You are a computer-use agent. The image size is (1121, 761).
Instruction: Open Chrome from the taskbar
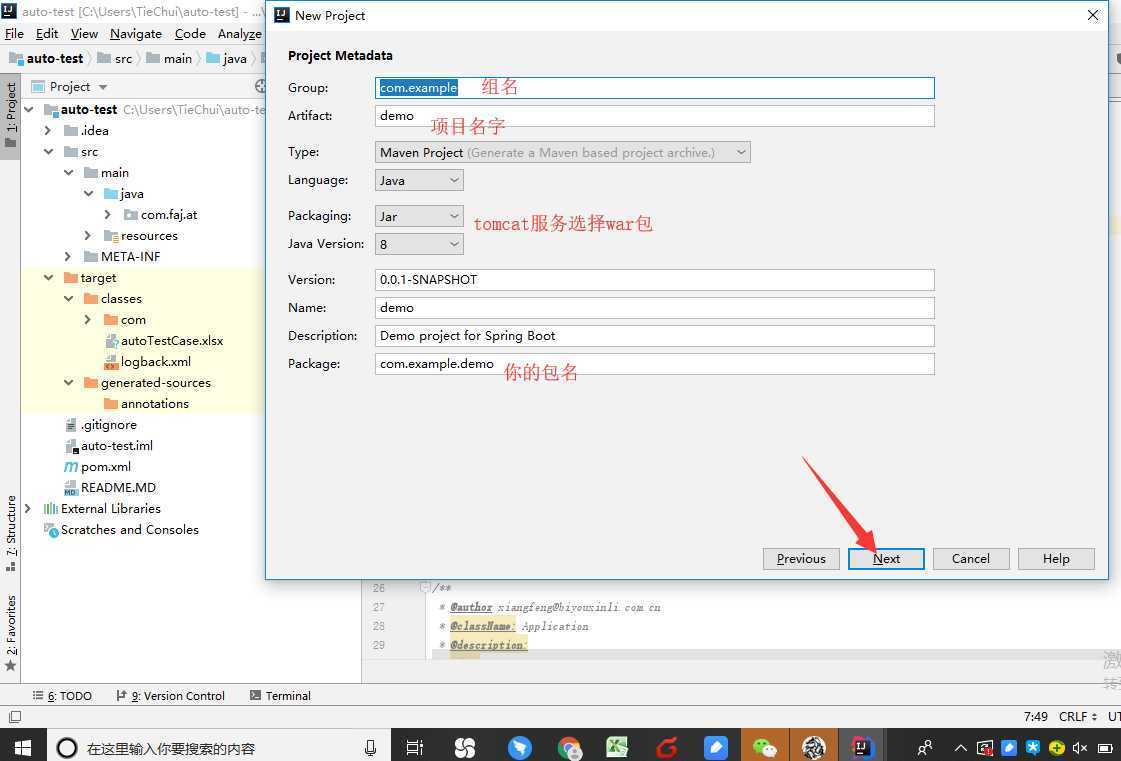click(x=570, y=748)
